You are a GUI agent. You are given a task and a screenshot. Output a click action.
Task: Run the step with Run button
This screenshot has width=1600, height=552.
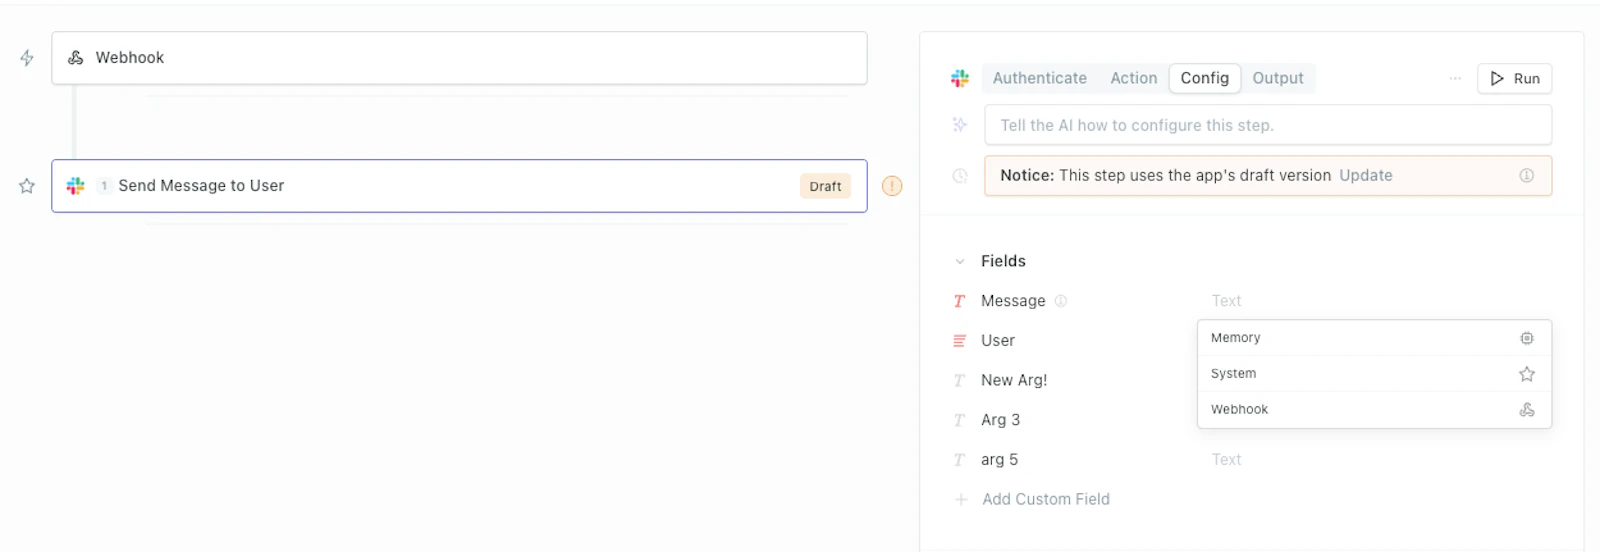tap(1514, 78)
